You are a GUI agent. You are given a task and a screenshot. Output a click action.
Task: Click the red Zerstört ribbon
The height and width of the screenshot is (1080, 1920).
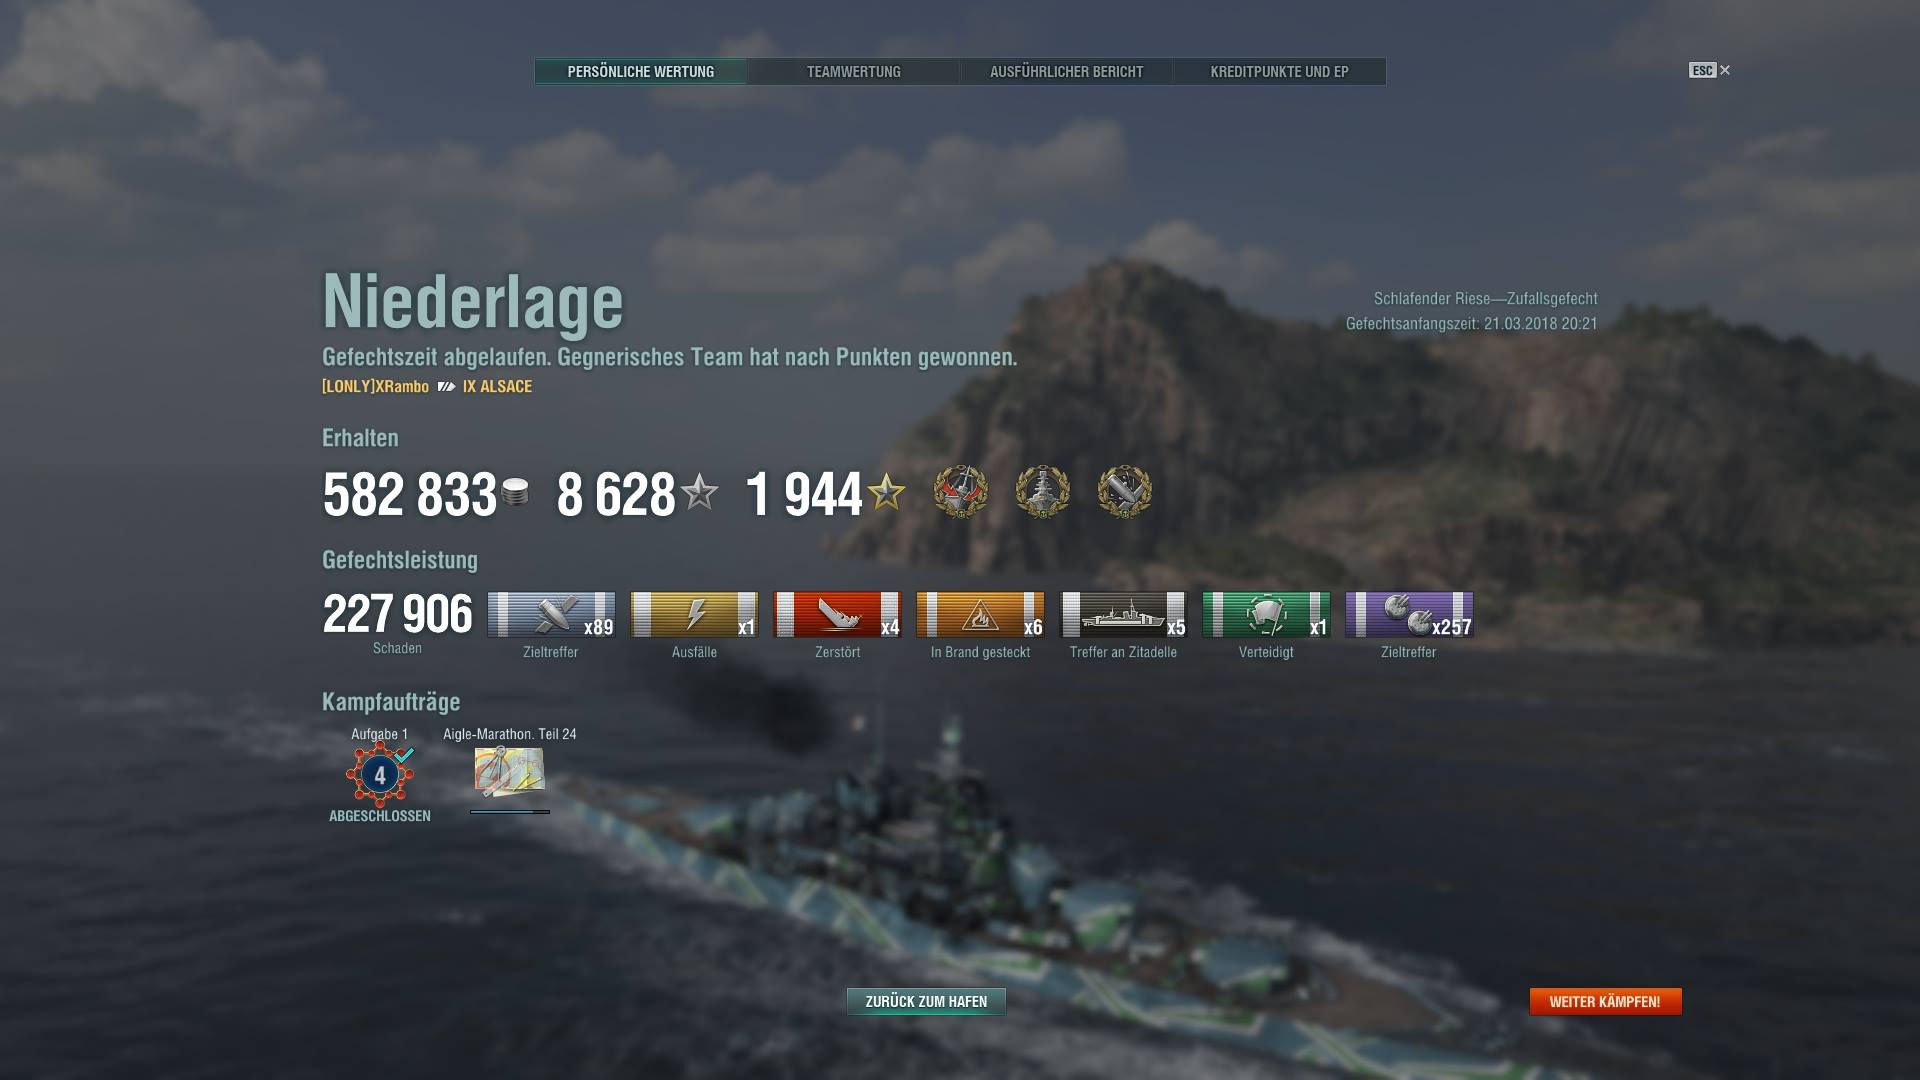(x=837, y=614)
